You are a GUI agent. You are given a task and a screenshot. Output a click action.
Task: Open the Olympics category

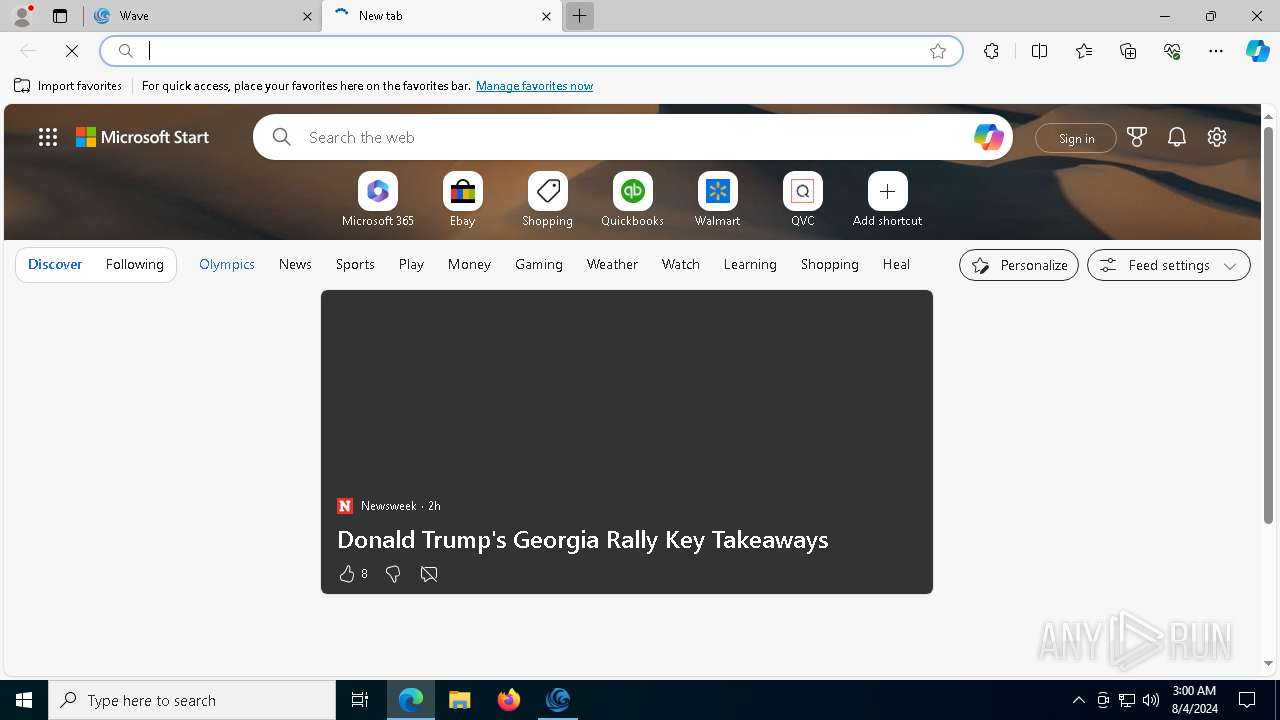tap(227, 265)
